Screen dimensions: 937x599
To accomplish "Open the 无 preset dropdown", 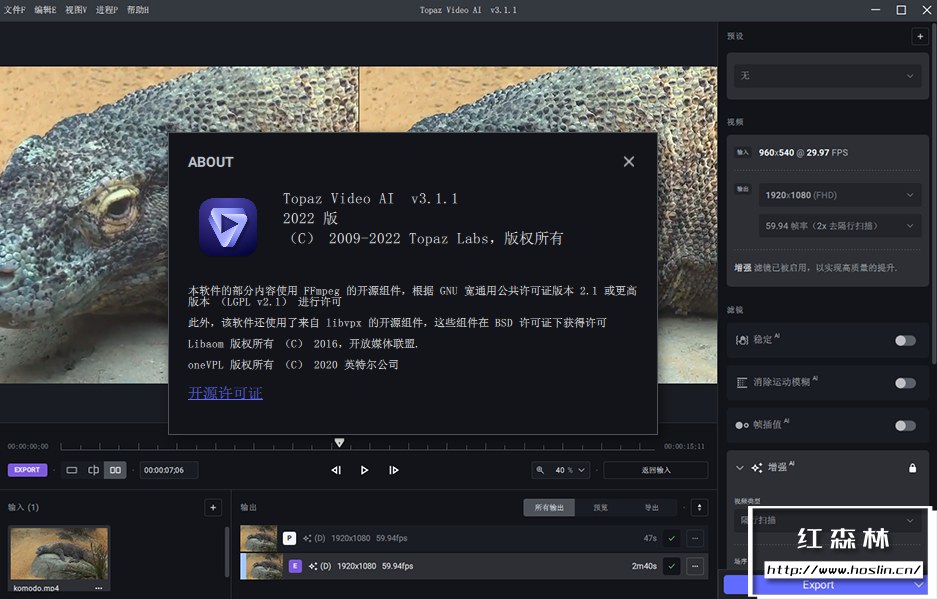I will click(x=828, y=76).
